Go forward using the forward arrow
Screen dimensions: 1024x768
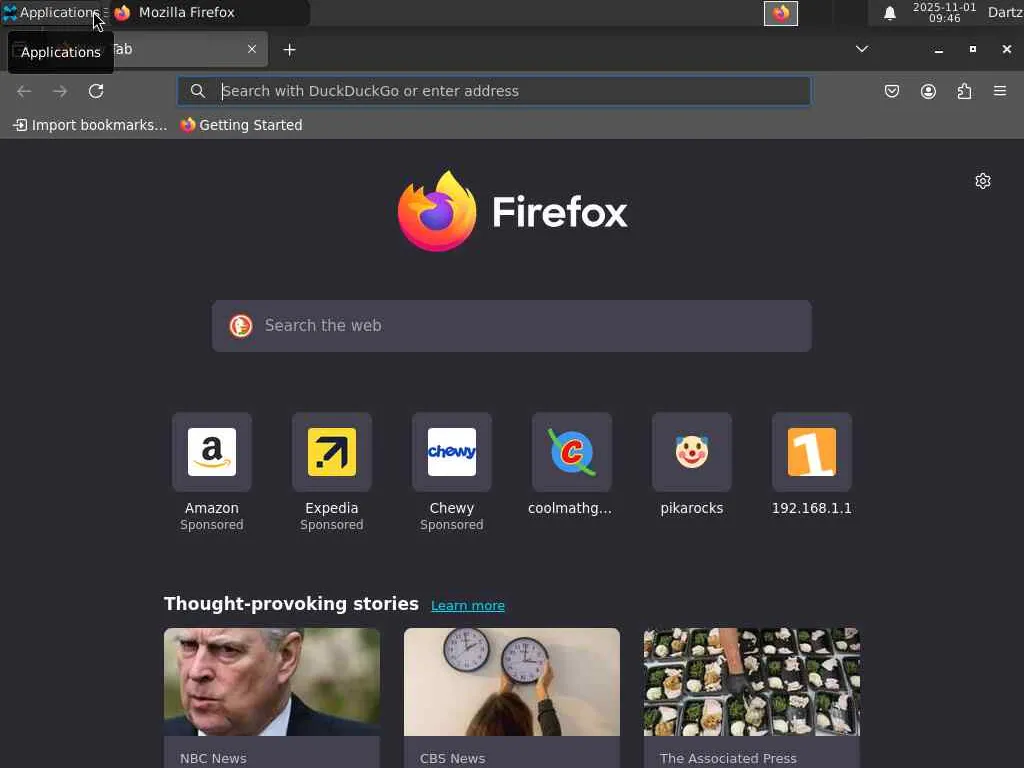[x=60, y=91]
